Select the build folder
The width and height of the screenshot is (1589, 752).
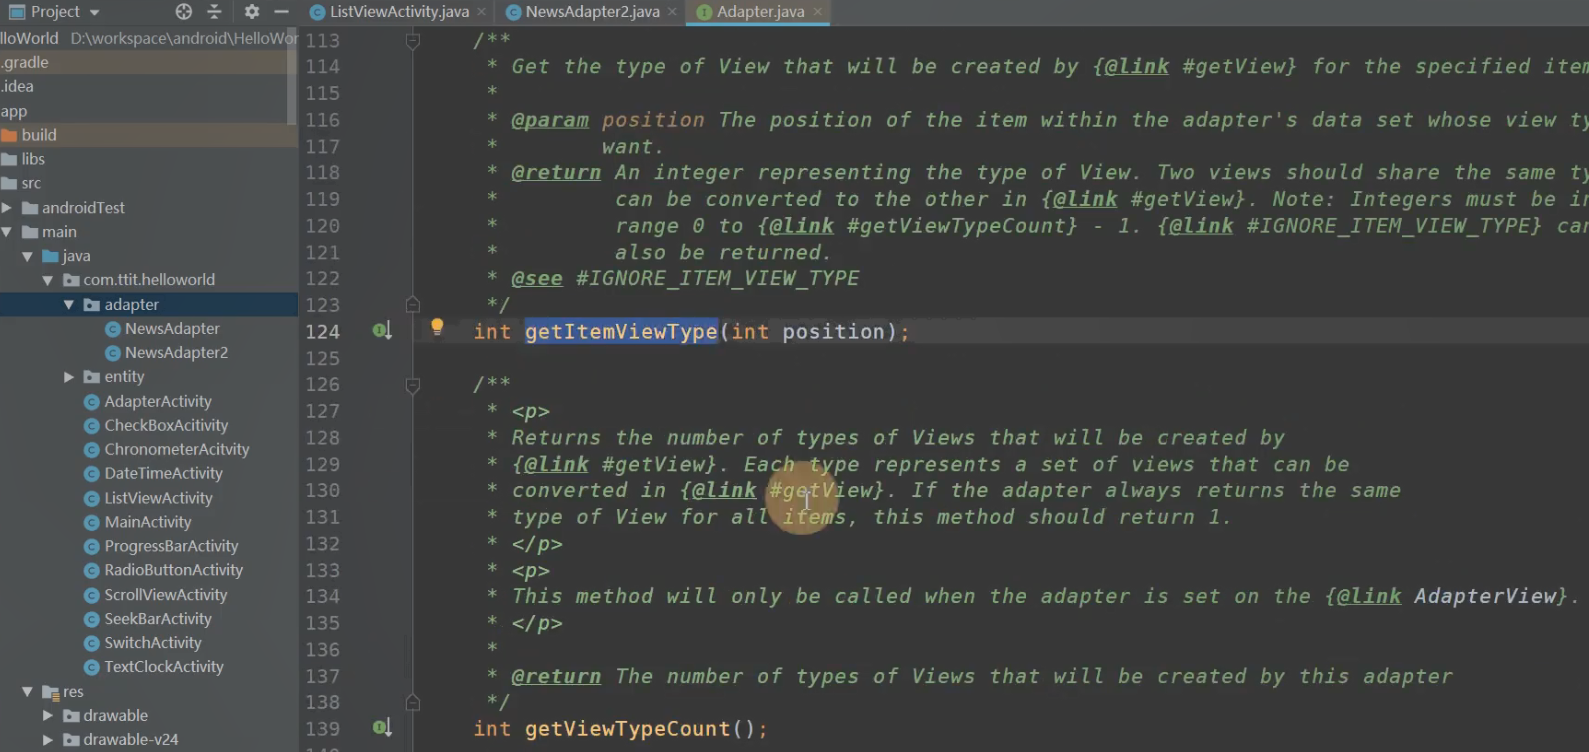pos(39,135)
